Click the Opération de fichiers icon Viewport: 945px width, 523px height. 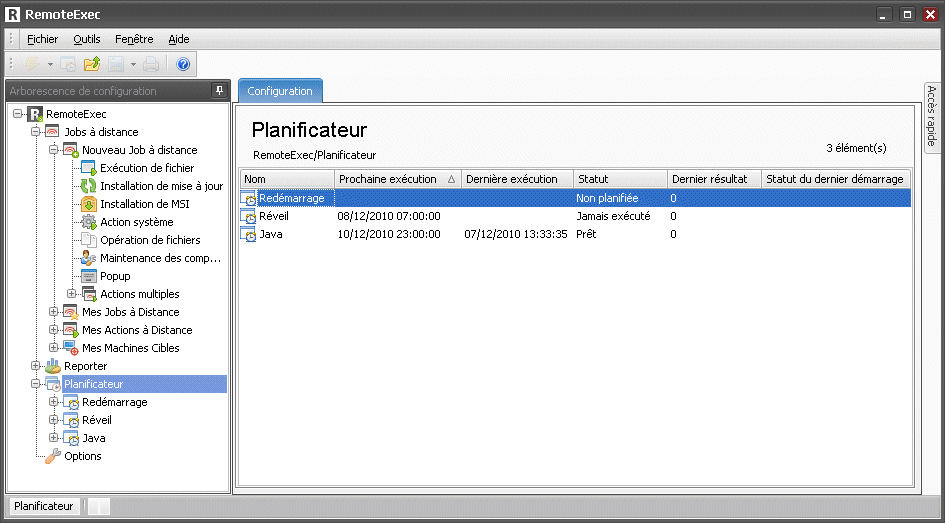tap(89, 240)
